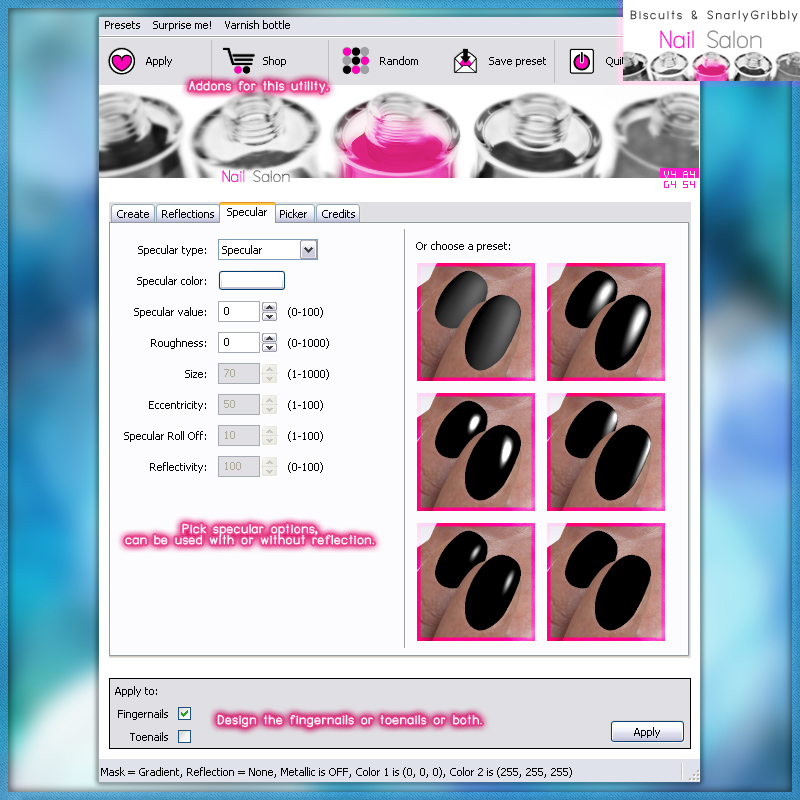
Task: Decrease Specular value with down arrow
Action: 269,316
